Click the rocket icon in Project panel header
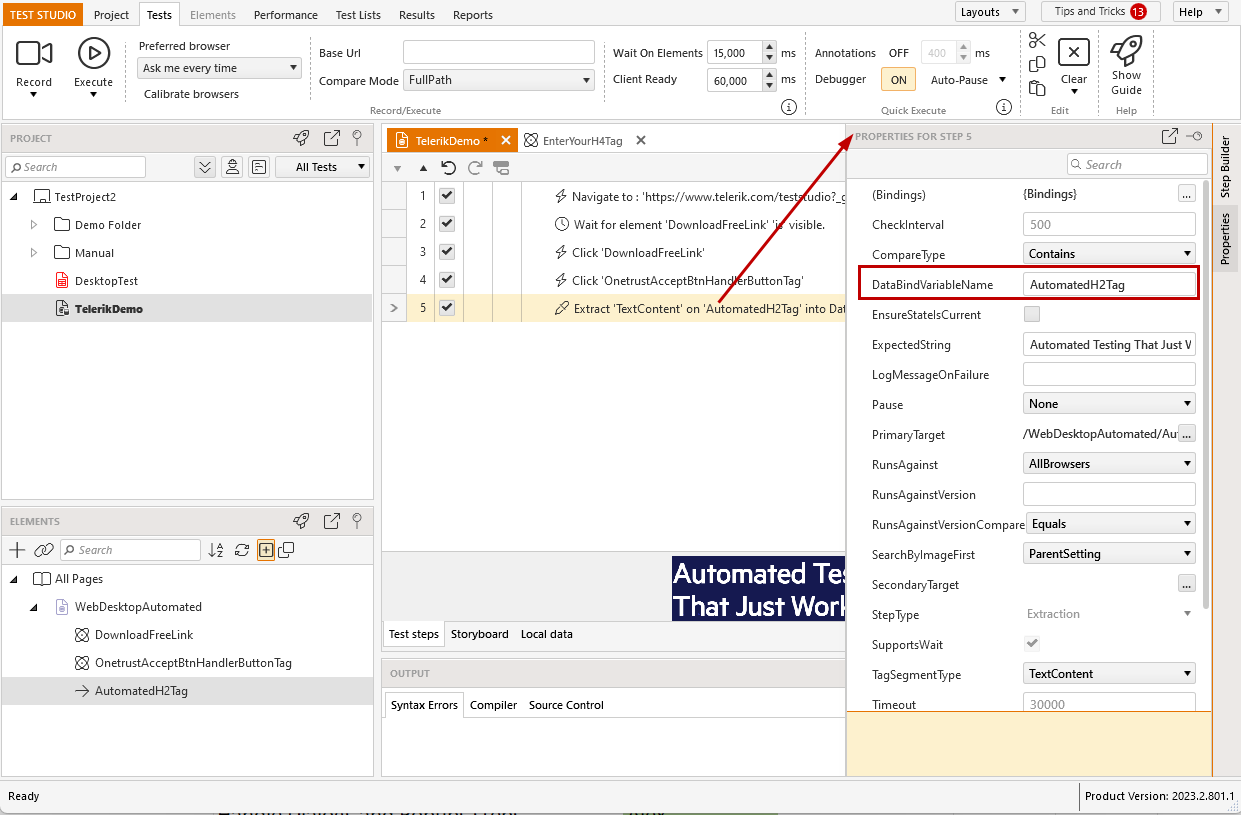 click(x=301, y=138)
